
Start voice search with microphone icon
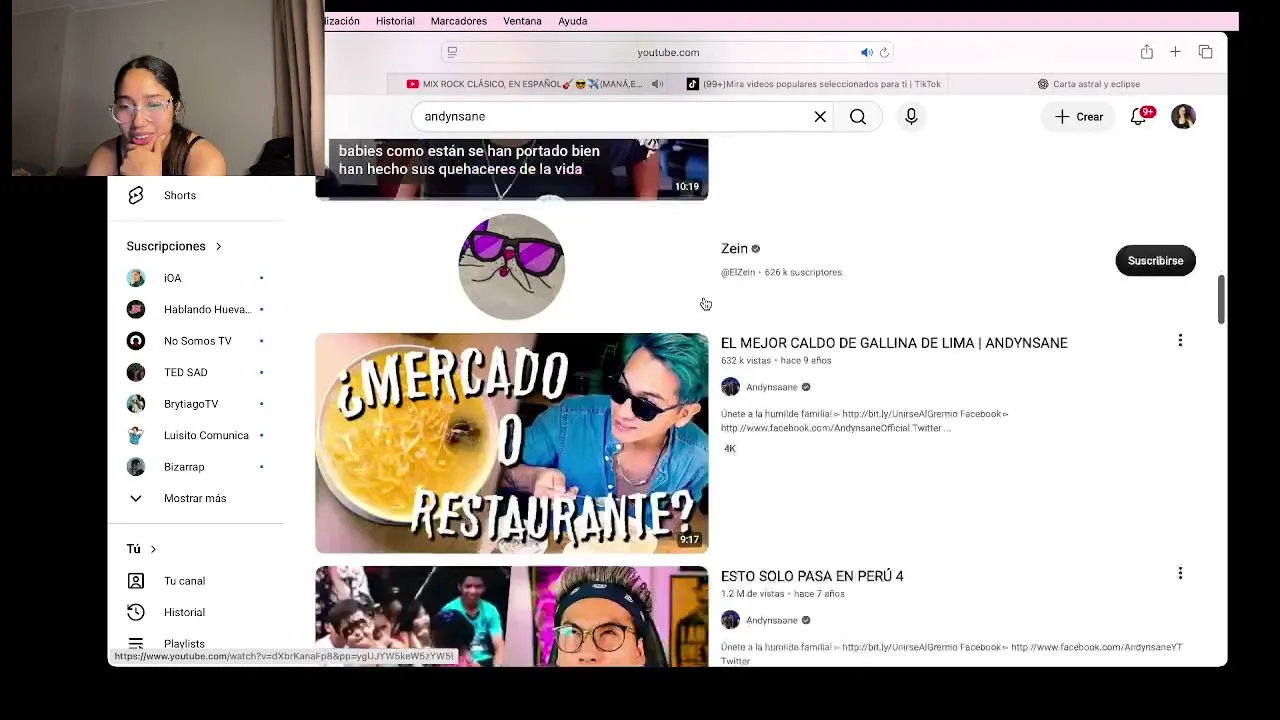point(911,117)
